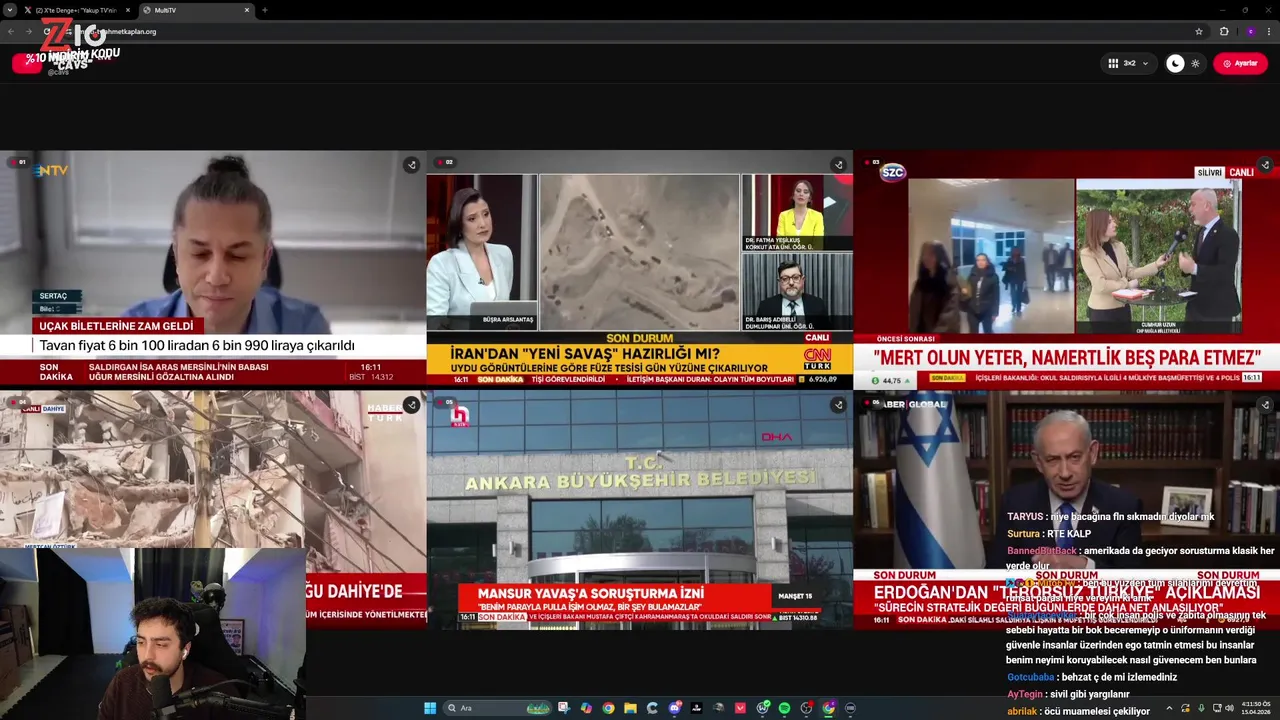Go back with the browser back arrow

[10, 31]
